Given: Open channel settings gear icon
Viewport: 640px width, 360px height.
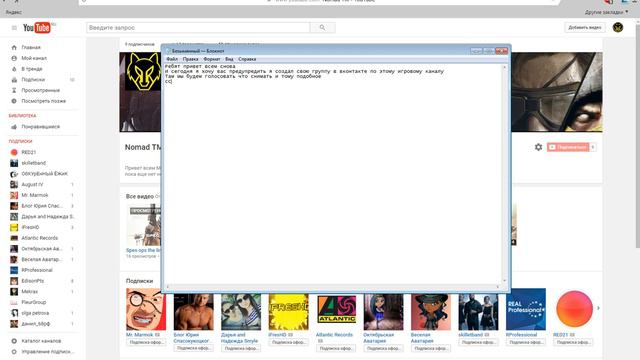Looking at the screenshot, I should pyautogui.click(x=538, y=147).
